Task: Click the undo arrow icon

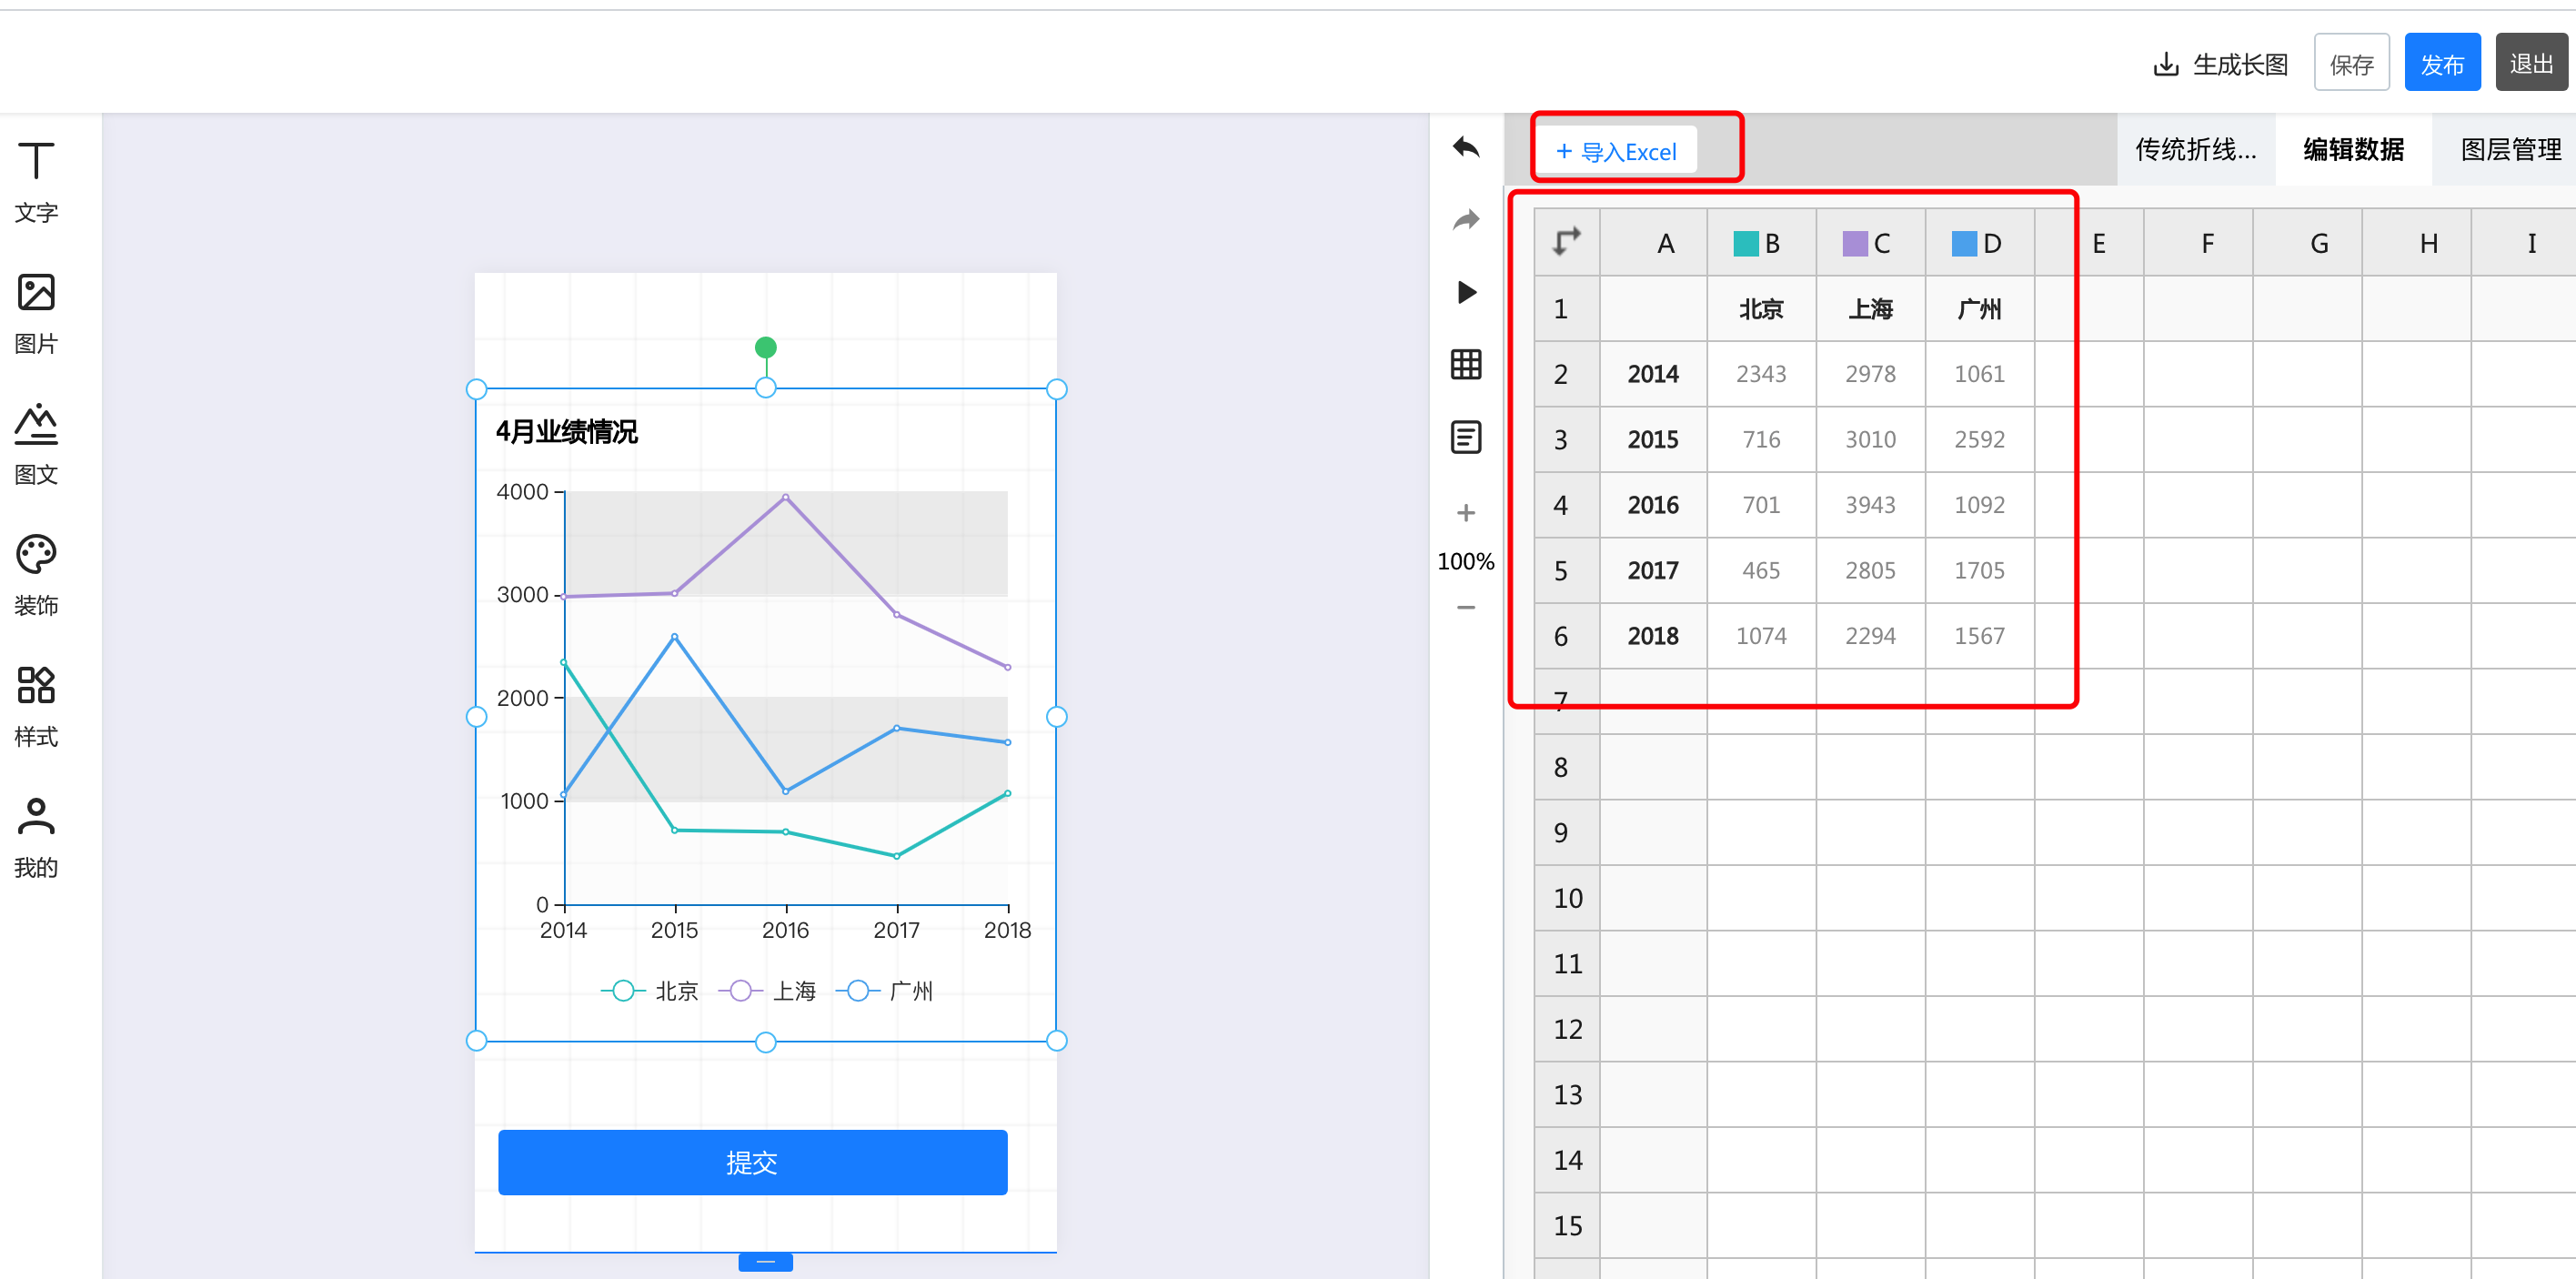Action: click(x=1465, y=148)
